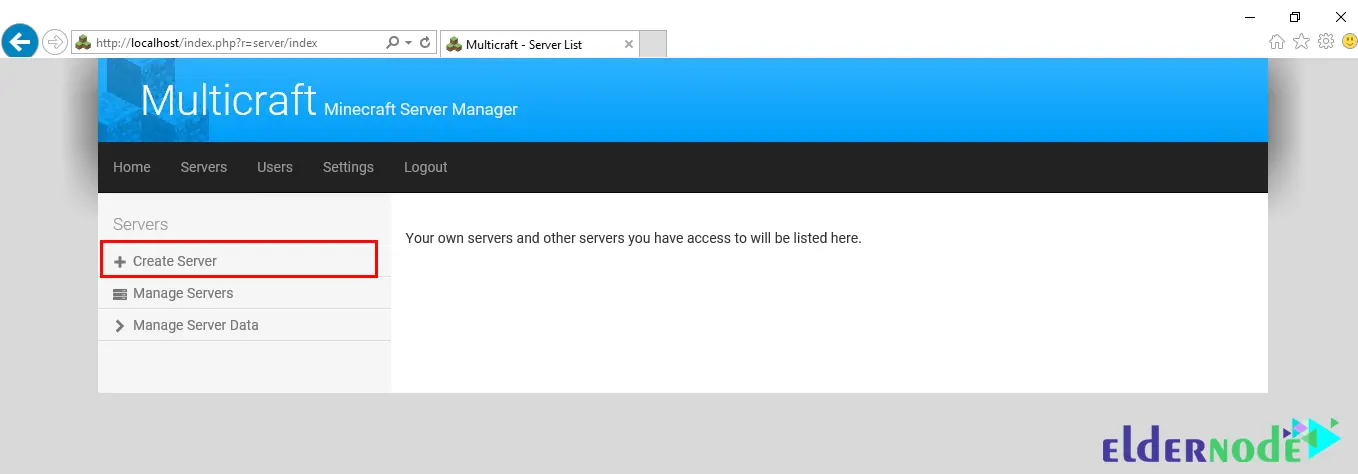Image resolution: width=1358 pixels, height=474 pixels.
Task: Open the Settings menu item
Action: 348,167
